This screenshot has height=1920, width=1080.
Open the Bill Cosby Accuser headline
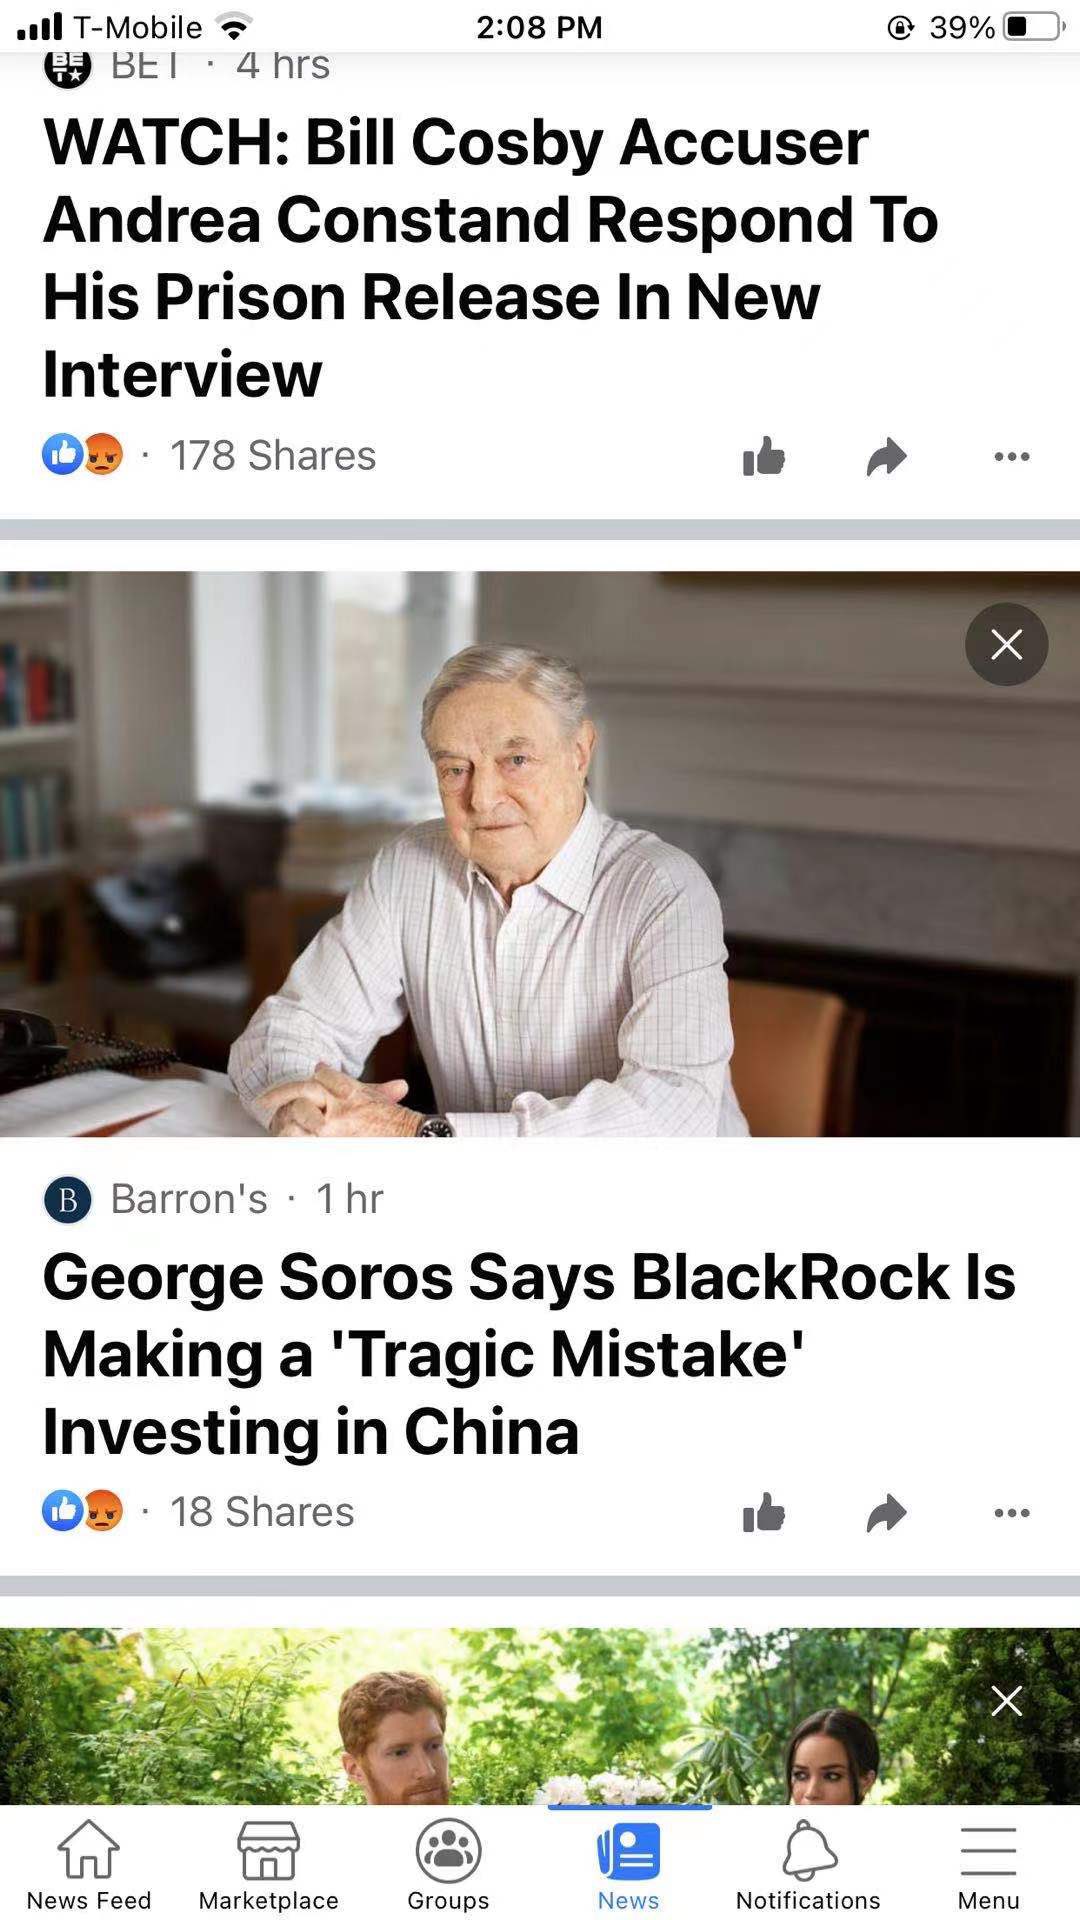[x=490, y=258]
